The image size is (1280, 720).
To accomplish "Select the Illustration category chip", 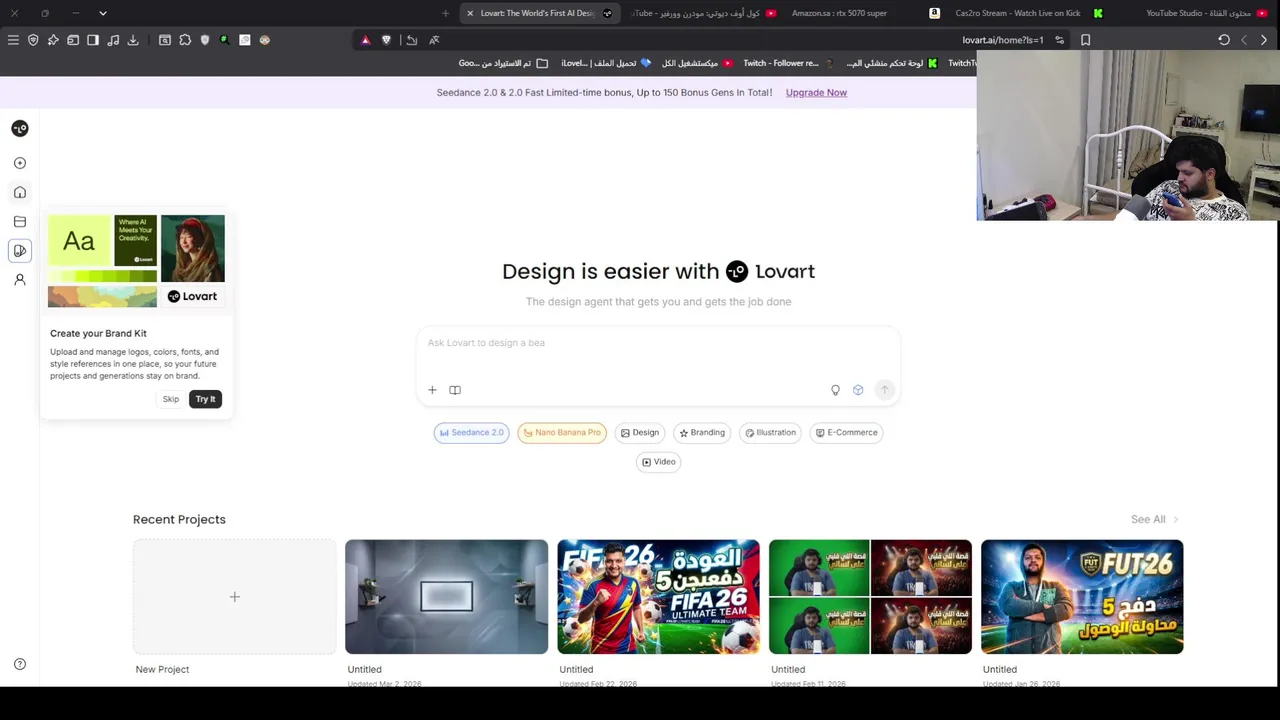I will (x=770, y=433).
